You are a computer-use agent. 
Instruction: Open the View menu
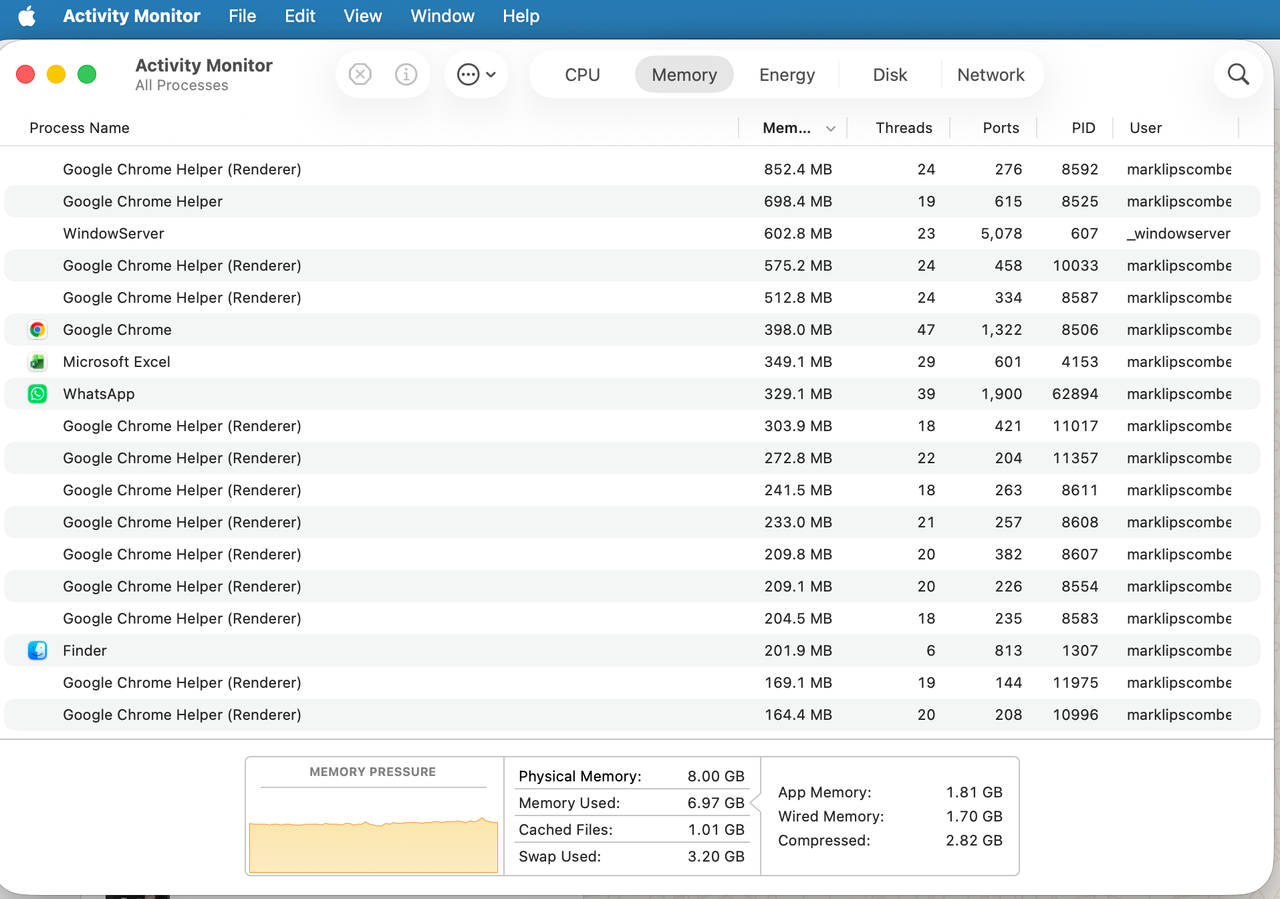(x=363, y=16)
